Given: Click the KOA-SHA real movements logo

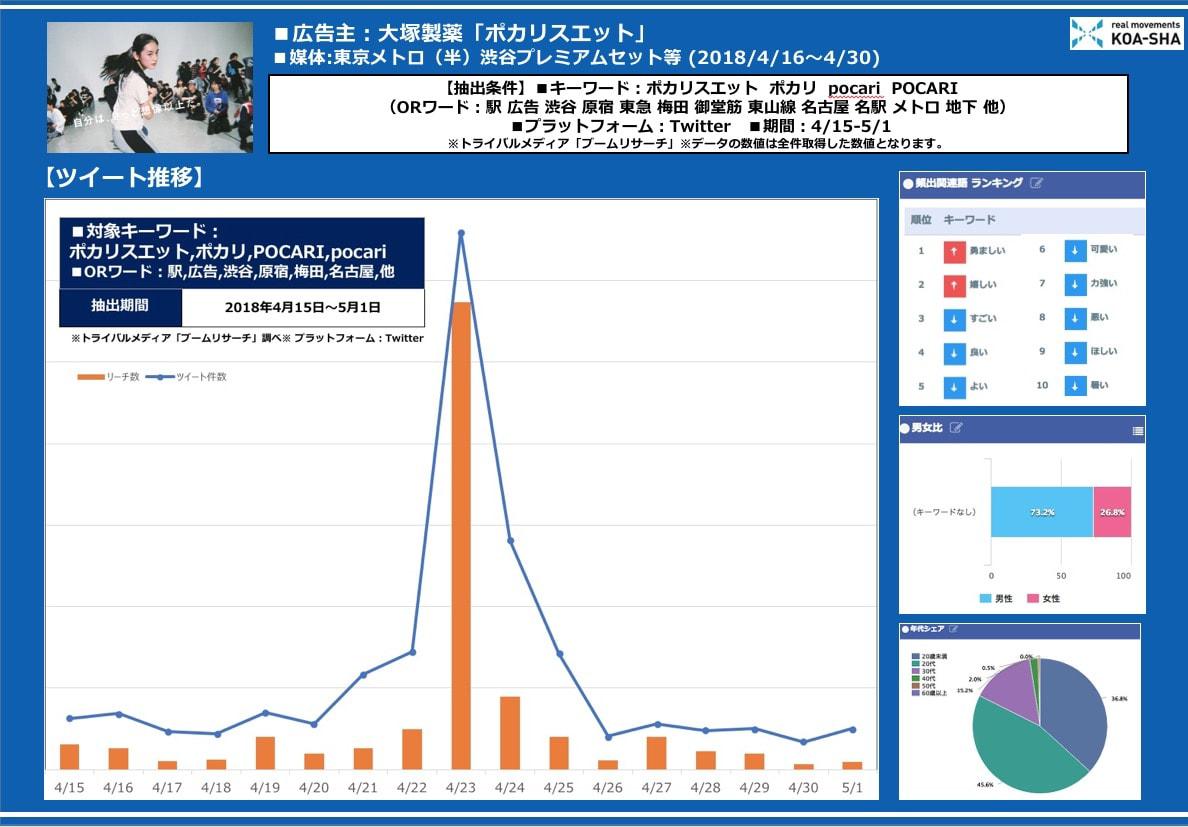Looking at the screenshot, I should tap(1126, 33).
